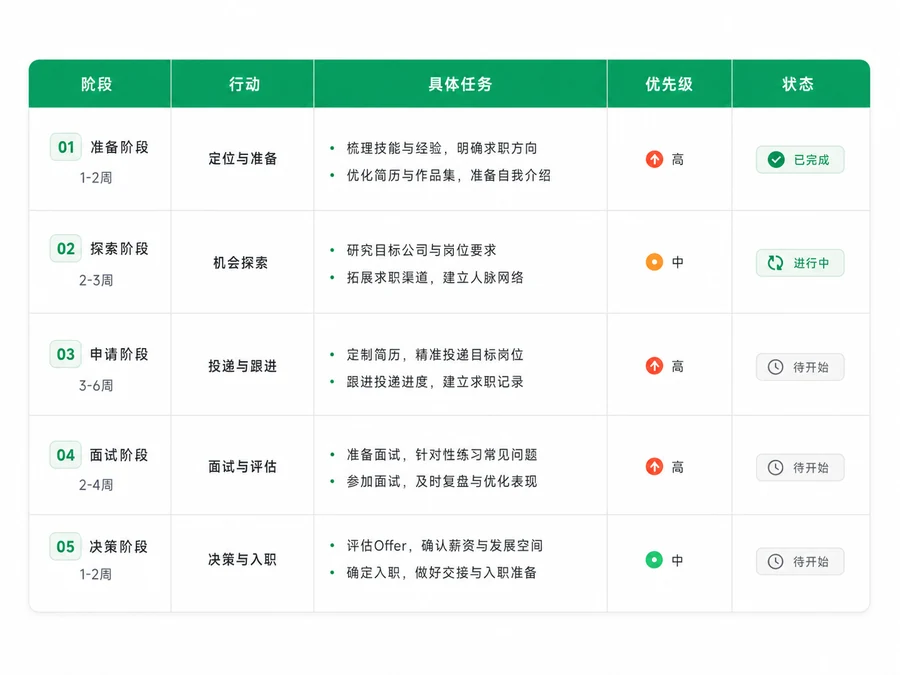
Task: Click the red up-arrow priority icon in 申请阶段 row
Action: pos(654,366)
